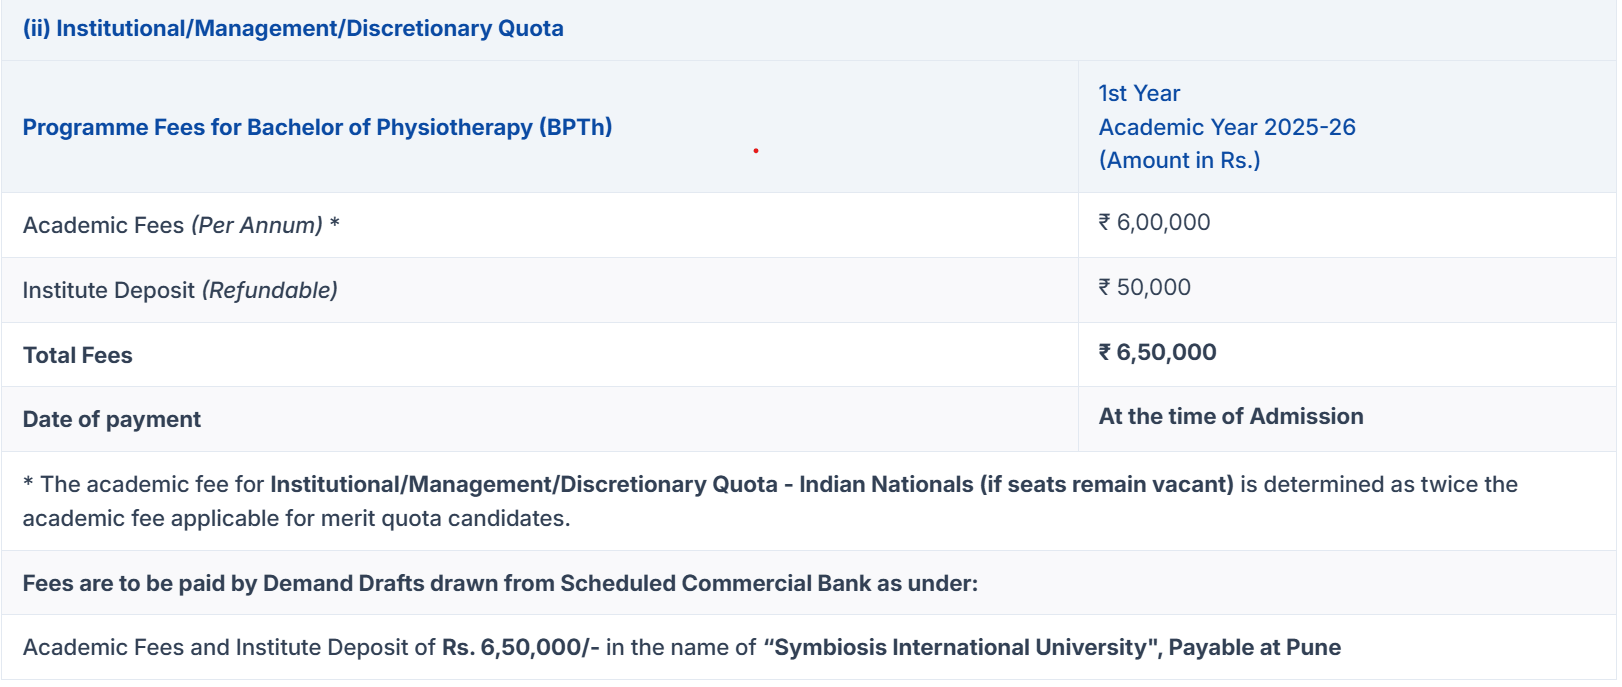The width and height of the screenshot is (1622, 687).
Task: Select the 'Academic Year 2025-26' header text
Action: [1227, 127]
